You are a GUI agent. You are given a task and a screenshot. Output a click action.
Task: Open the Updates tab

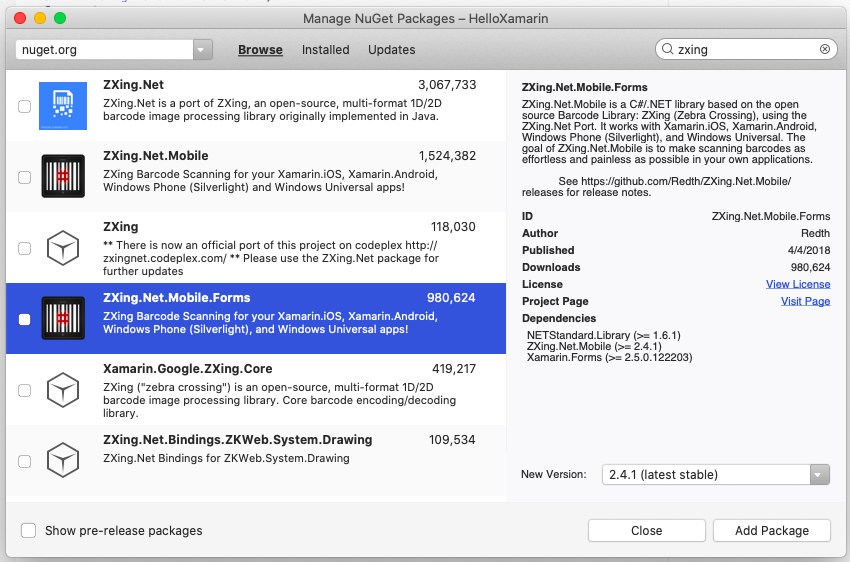point(391,49)
